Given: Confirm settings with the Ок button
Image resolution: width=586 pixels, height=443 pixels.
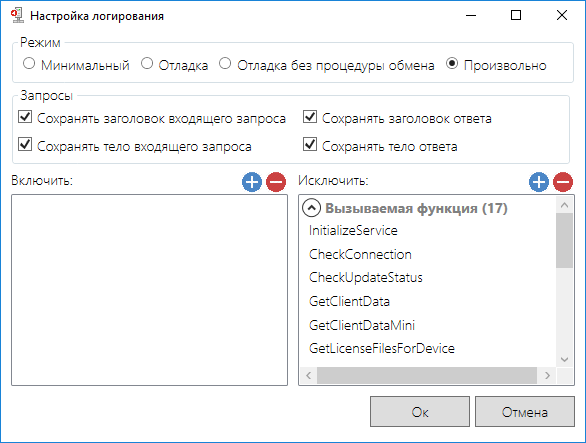Looking at the screenshot, I should point(420,412).
